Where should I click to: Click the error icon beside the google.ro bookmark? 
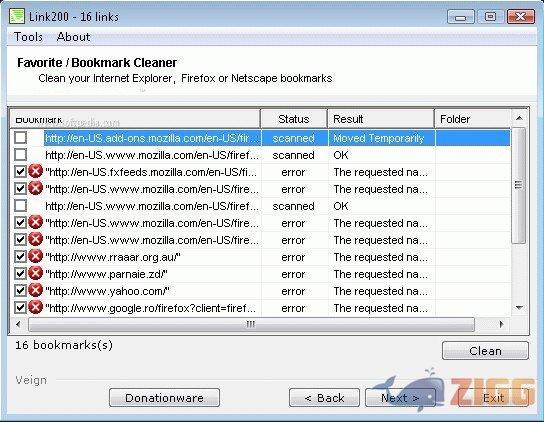(x=35, y=307)
